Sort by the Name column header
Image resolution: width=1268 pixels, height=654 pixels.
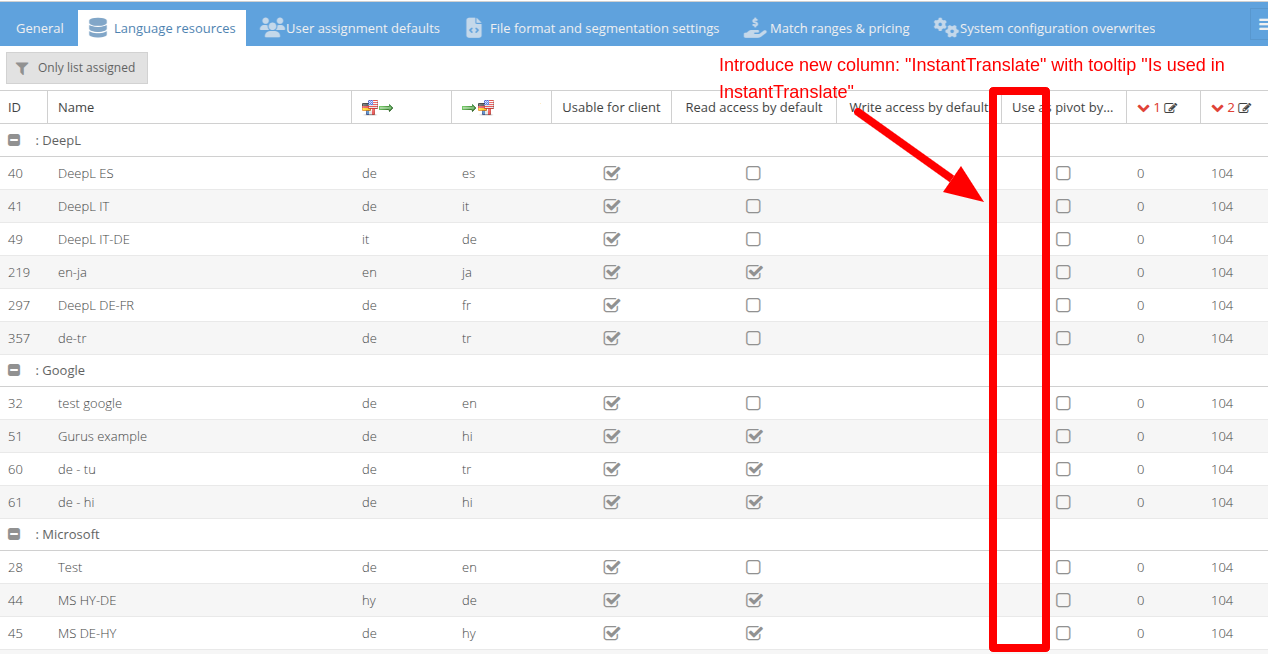[x=76, y=107]
